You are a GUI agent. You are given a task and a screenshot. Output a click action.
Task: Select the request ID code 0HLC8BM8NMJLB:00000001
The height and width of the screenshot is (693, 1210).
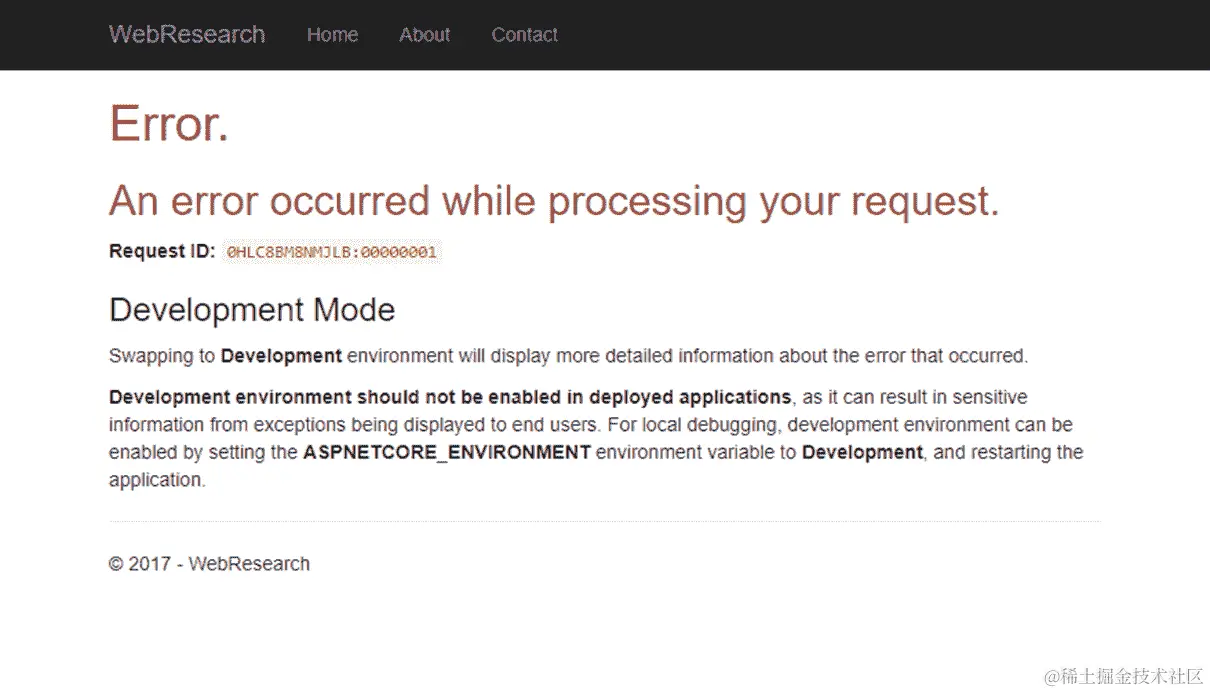[x=331, y=252]
